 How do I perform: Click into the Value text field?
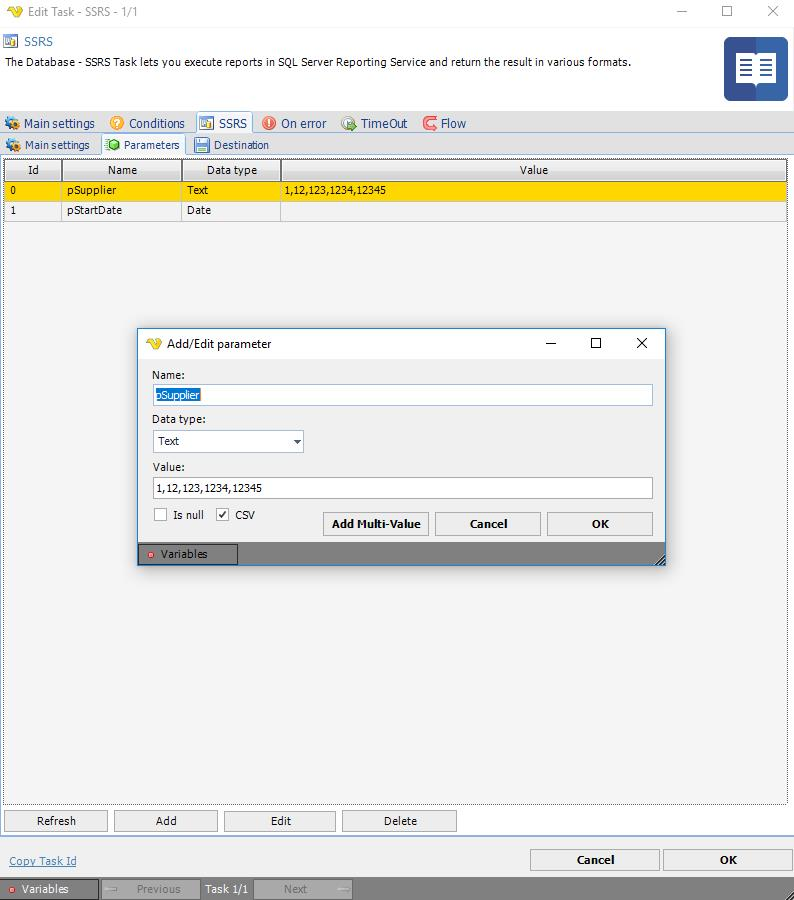pos(402,488)
